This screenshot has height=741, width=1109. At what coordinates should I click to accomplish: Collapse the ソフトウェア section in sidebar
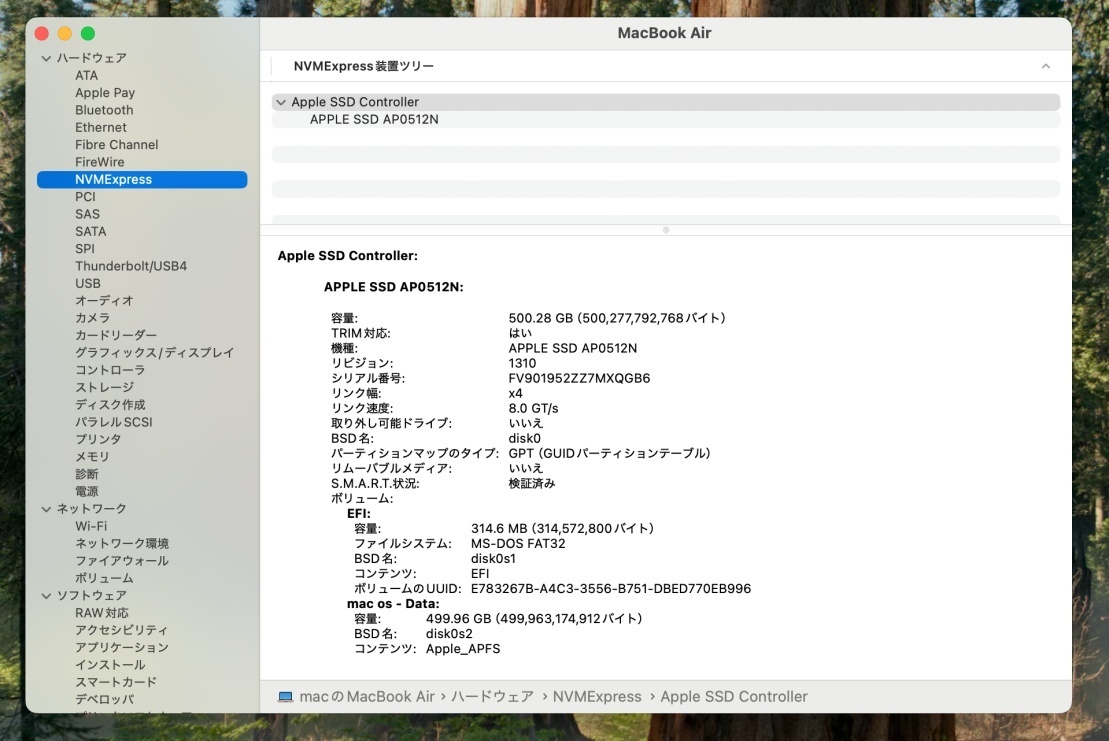pos(46,596)
